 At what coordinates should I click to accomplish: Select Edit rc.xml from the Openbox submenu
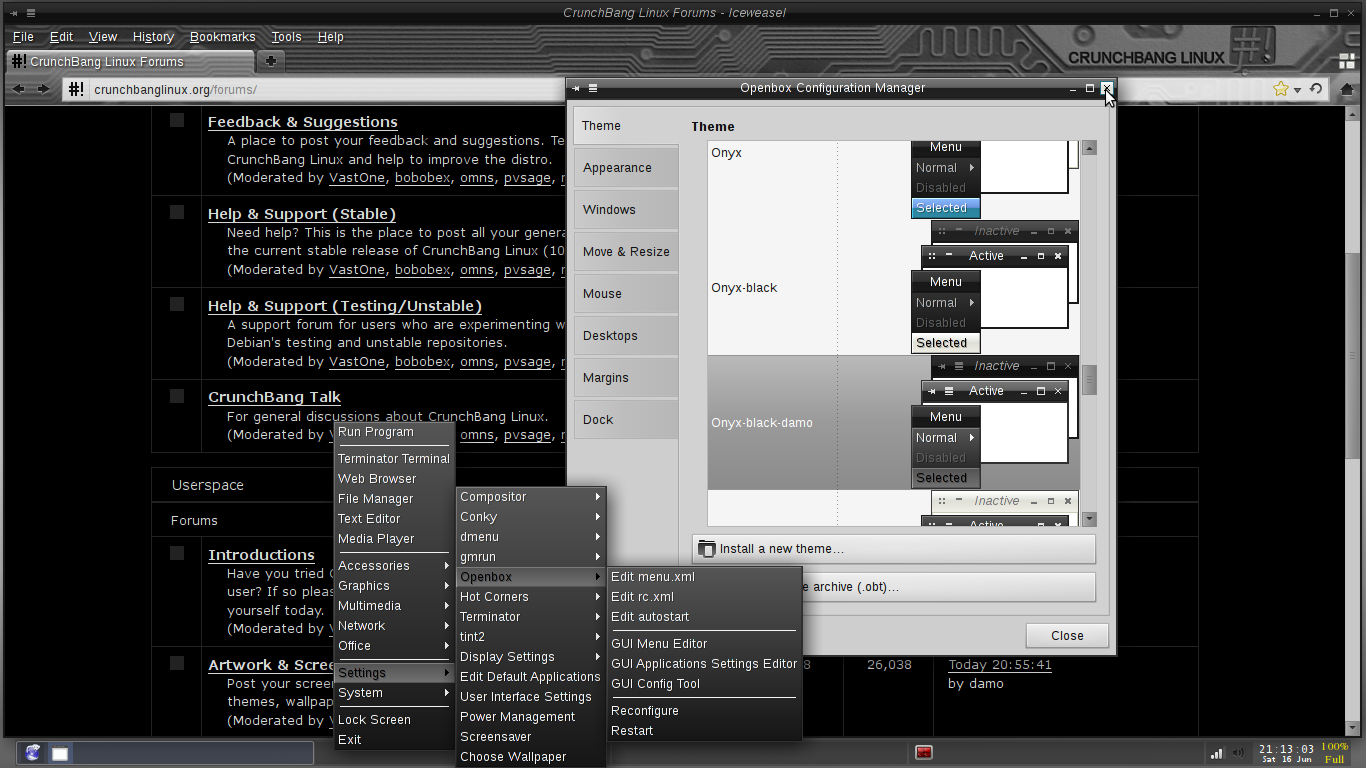pyautogui.click(x=704, y=597)
